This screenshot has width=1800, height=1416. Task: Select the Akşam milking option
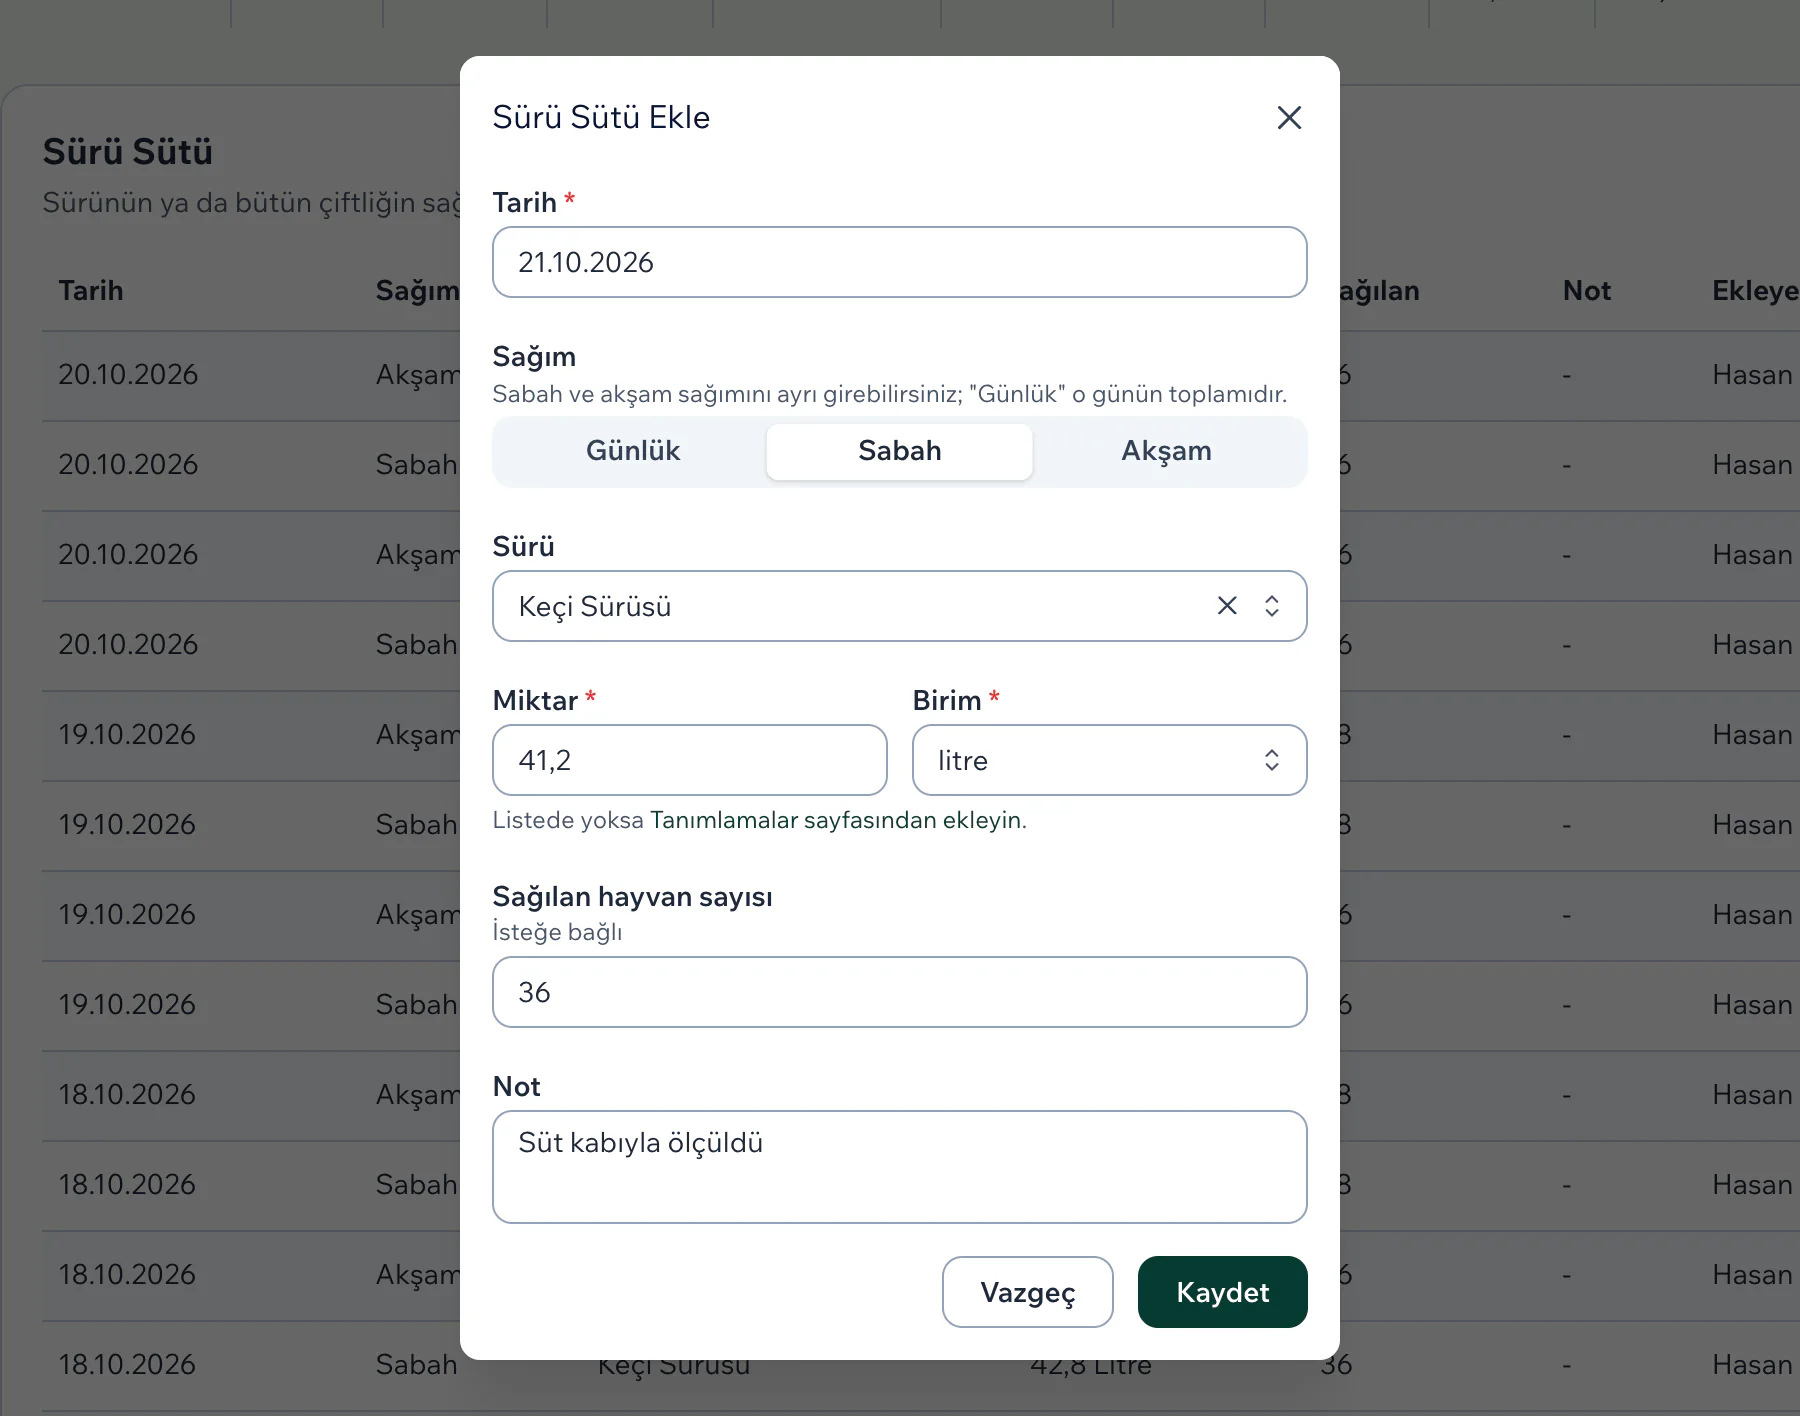(x=1166, y=451)
